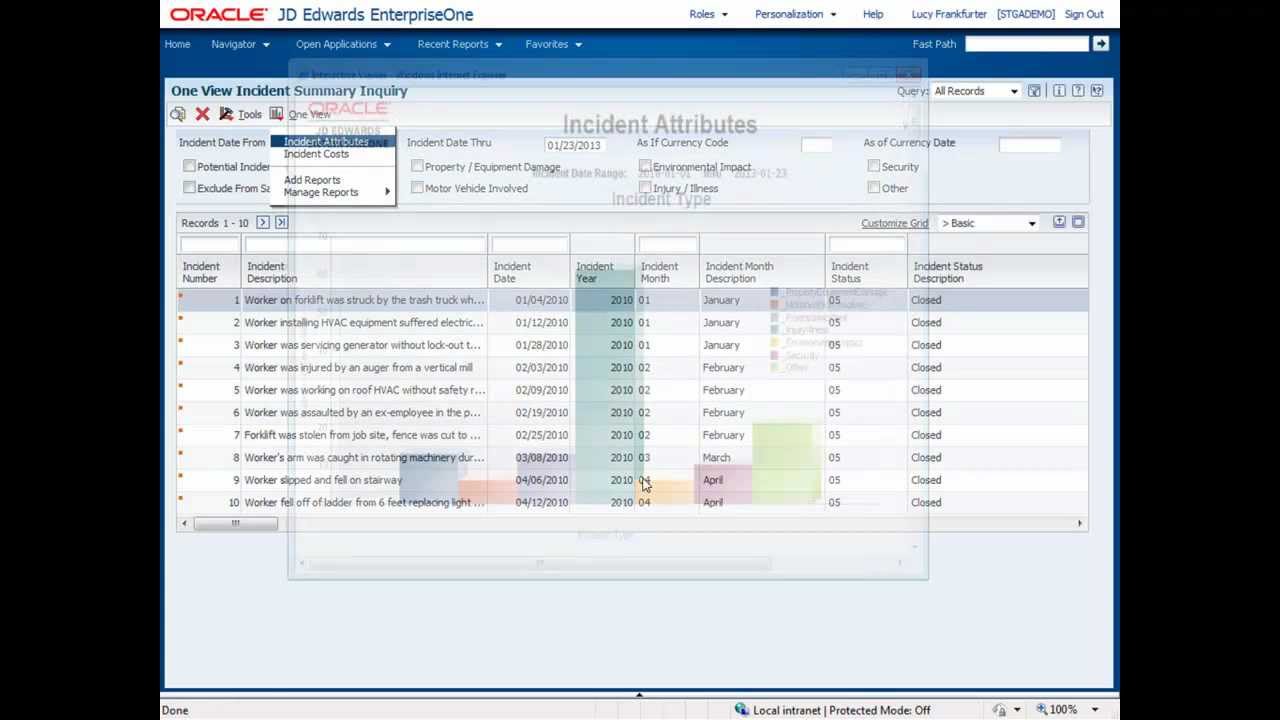Click the Find magnifier icon in the toolbar
The height and width of the screenshot is (720, 1280).
tap(178, 115)
